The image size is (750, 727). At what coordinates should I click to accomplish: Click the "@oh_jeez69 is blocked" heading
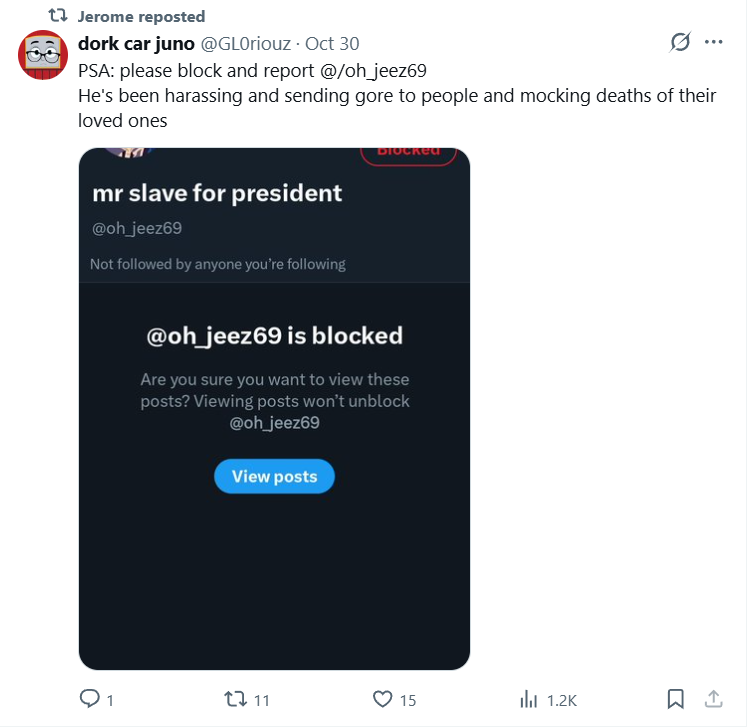pos(274,336)
